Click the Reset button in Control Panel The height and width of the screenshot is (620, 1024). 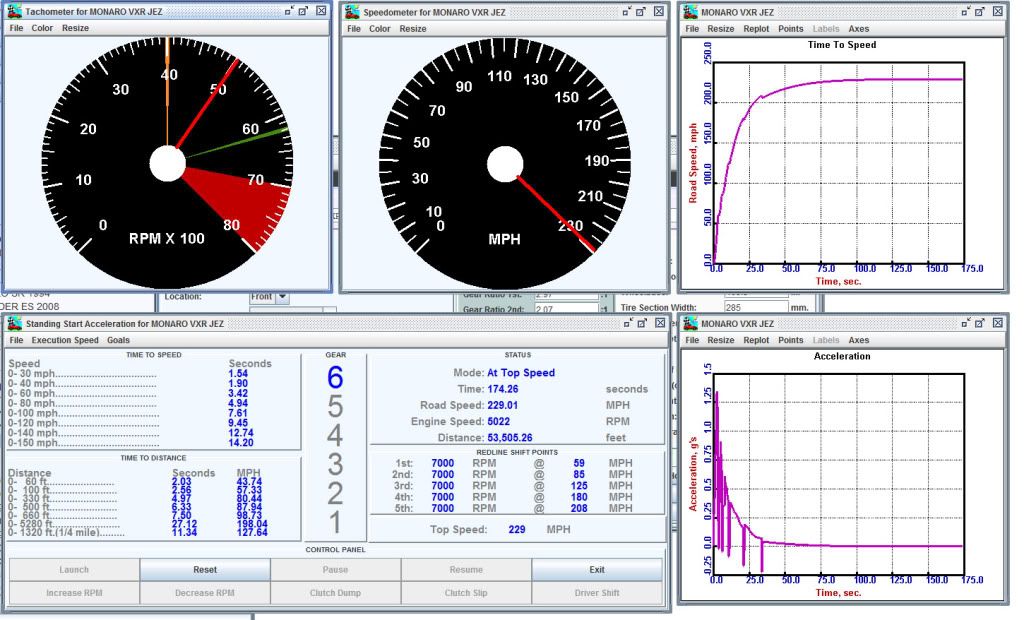(x=205, y=570)
